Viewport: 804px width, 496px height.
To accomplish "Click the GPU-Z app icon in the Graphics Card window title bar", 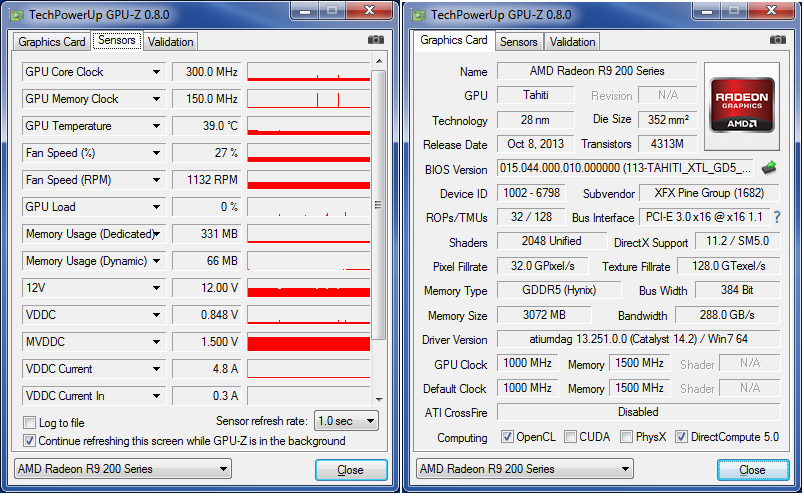I will [x=419, y=15].
